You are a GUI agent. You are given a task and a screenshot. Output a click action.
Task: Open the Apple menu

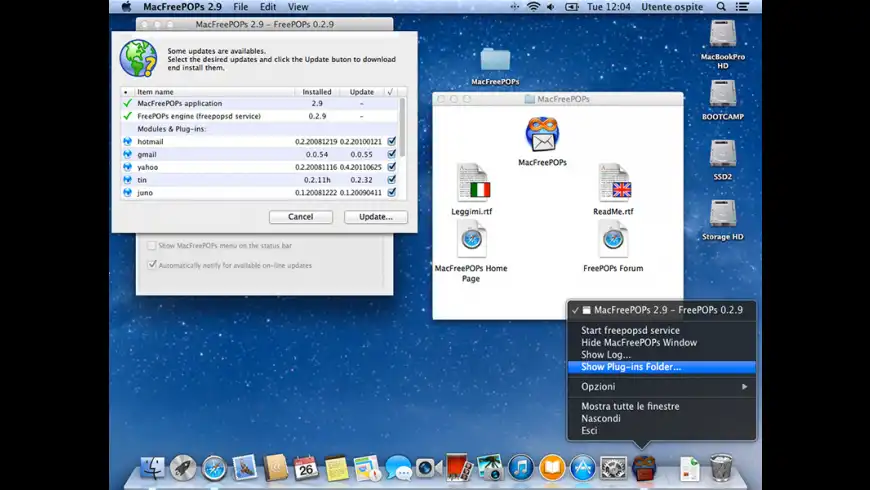tap(127, 7)
